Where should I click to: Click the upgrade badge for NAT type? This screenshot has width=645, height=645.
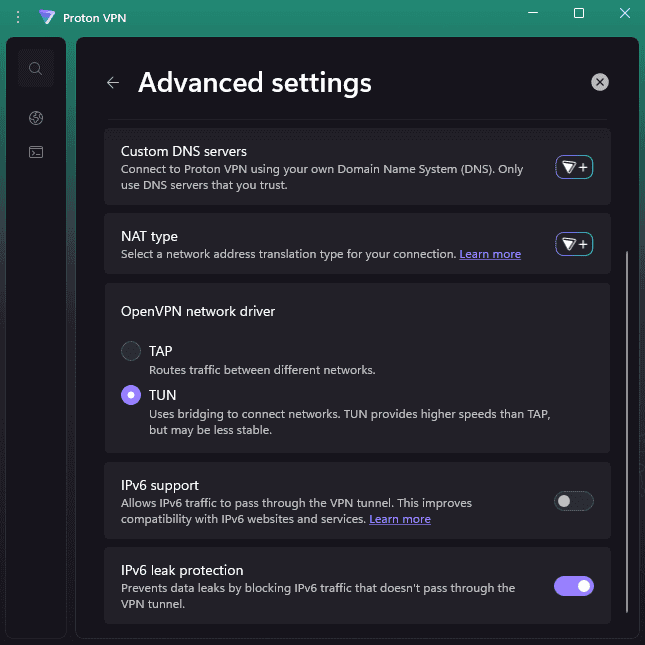pos(574,243)
